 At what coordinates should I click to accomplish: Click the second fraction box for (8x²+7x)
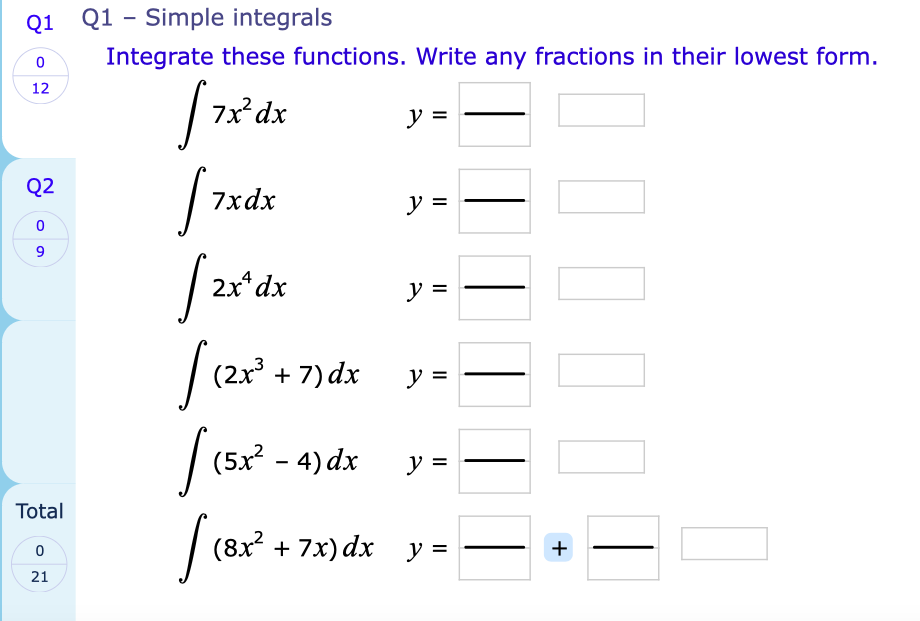(x=623, y=548)
